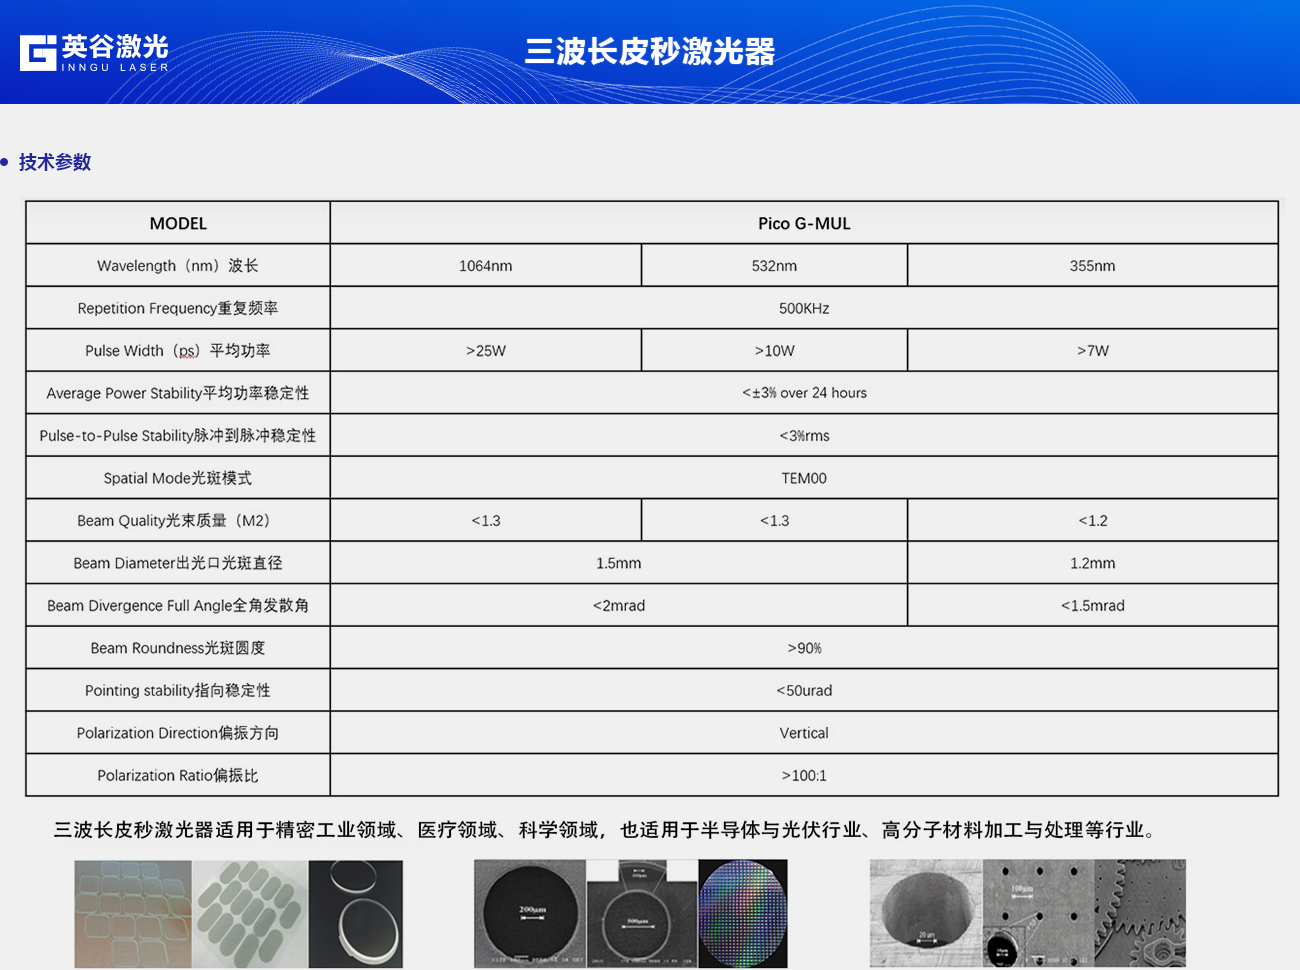Viewport: 1300px width, 970px height.
Task: Click the Beam Roundness光斑圆度 row label
Action: (x=178, y=648)
